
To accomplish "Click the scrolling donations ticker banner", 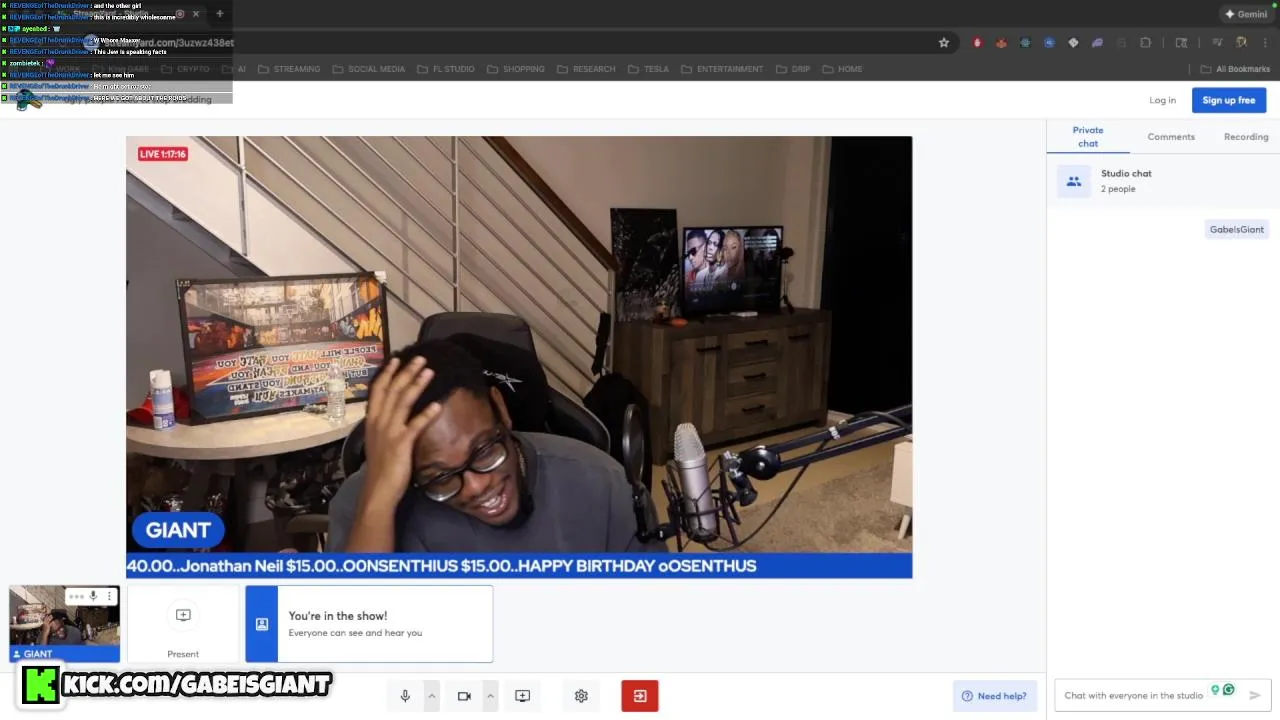I will click(519, 566).
